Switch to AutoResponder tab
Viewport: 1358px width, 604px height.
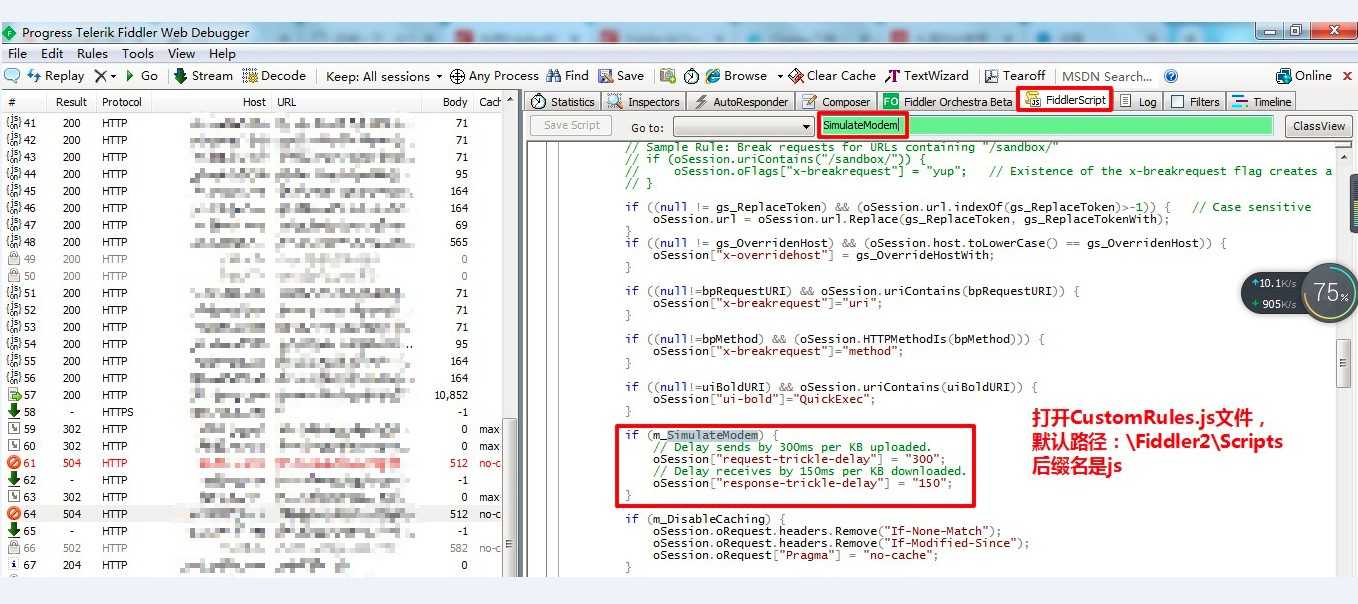click(741, 101)
